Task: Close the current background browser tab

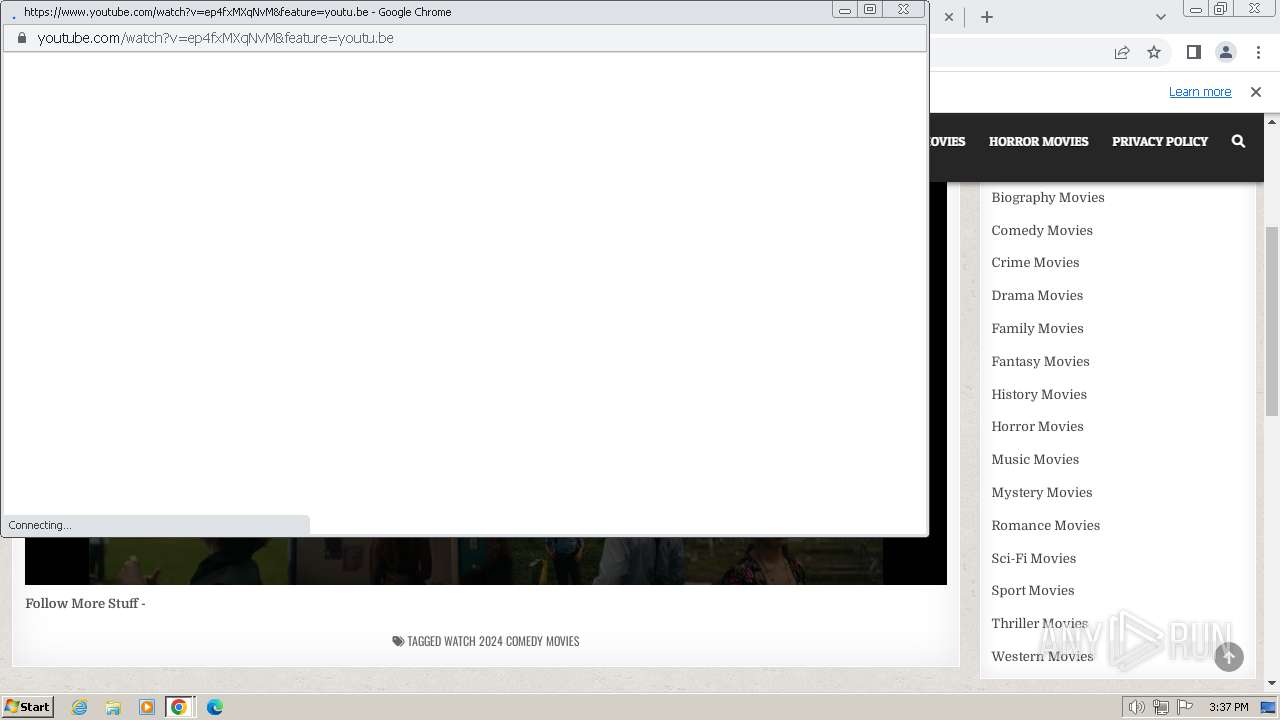Action: coord(949,17)
